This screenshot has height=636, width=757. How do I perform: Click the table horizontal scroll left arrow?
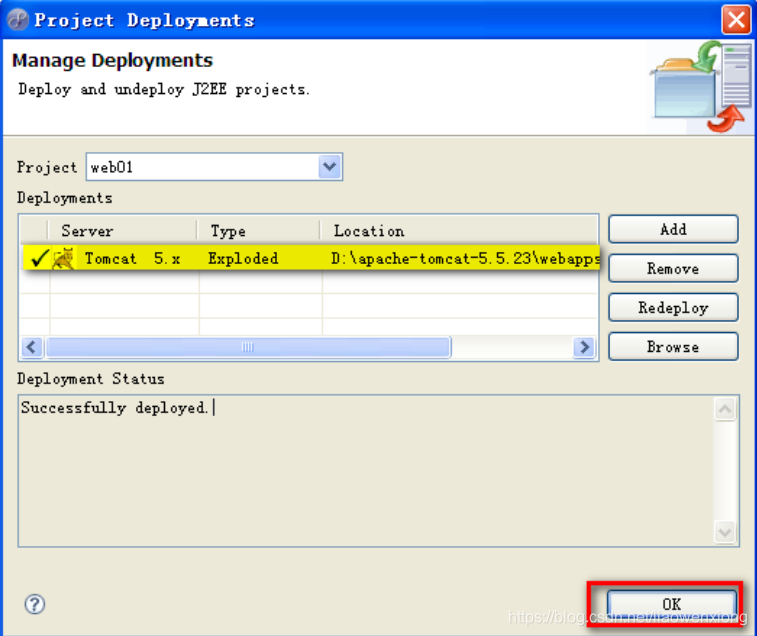pyautogui.click(x=32, y=347)
